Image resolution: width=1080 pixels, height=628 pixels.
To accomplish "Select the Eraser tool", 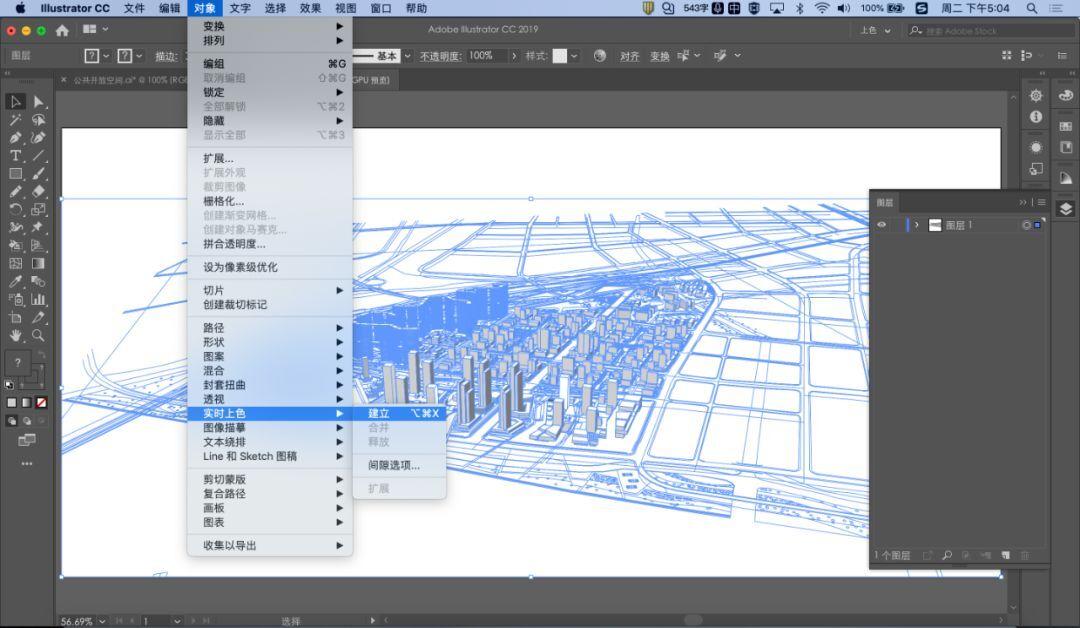I will coord(39,191).
